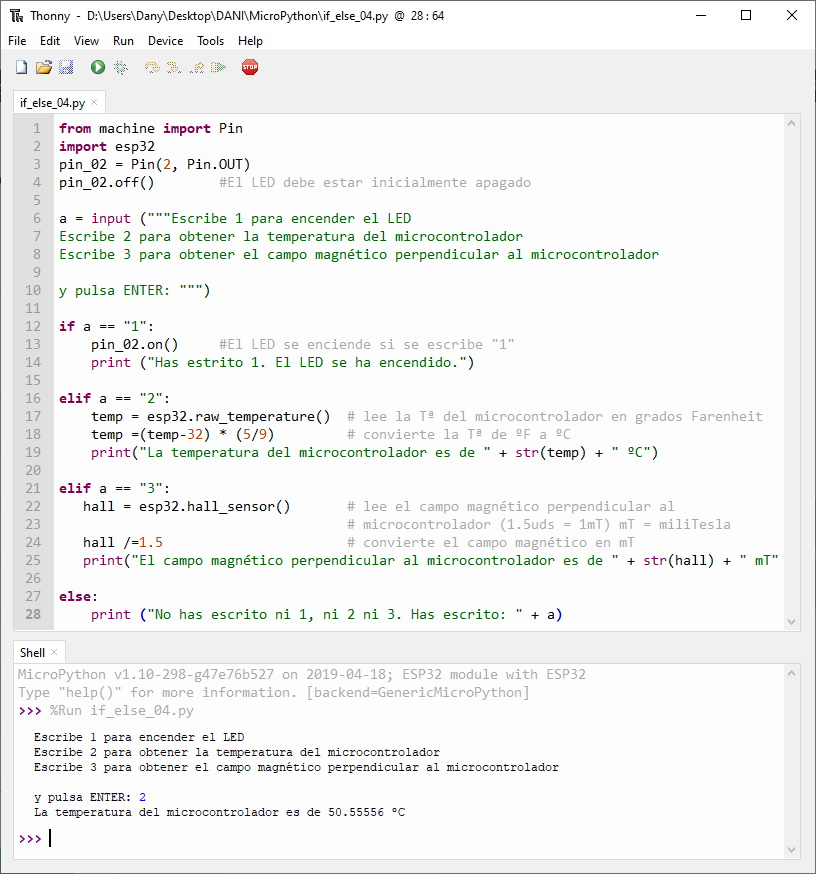Stop the backend with red STOP icon
This screenshot has height=874, width=816.
[x=250, y=67]
